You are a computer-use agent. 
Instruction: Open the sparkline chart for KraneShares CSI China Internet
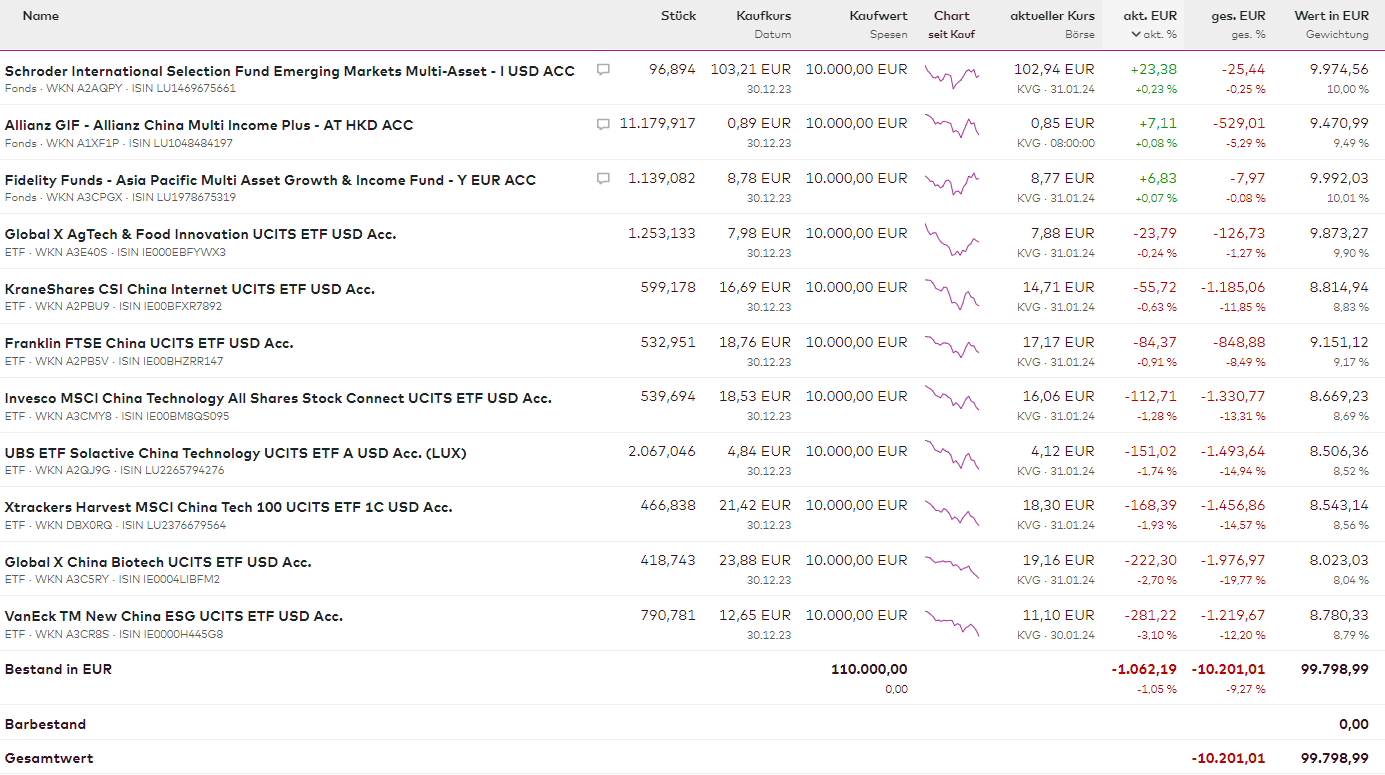coord(952,293)
